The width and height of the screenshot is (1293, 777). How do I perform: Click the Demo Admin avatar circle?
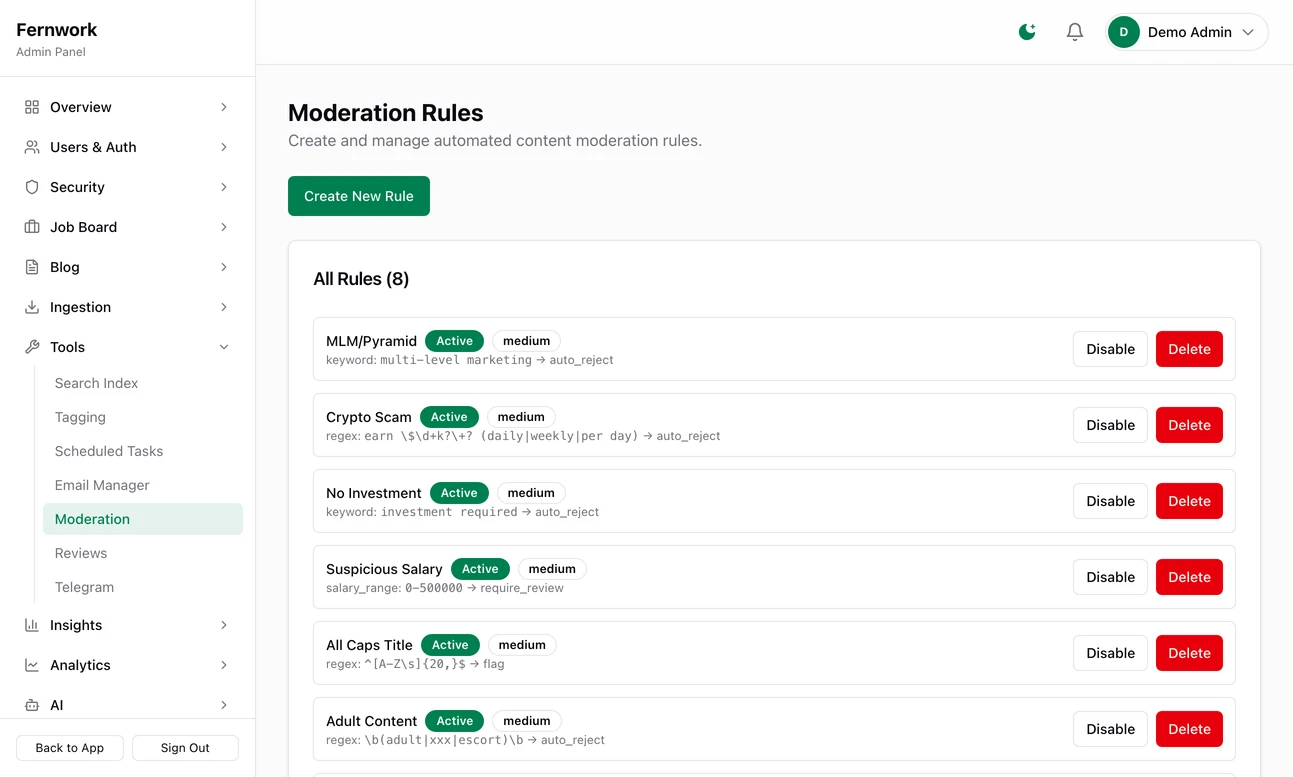pos(1124,32)
